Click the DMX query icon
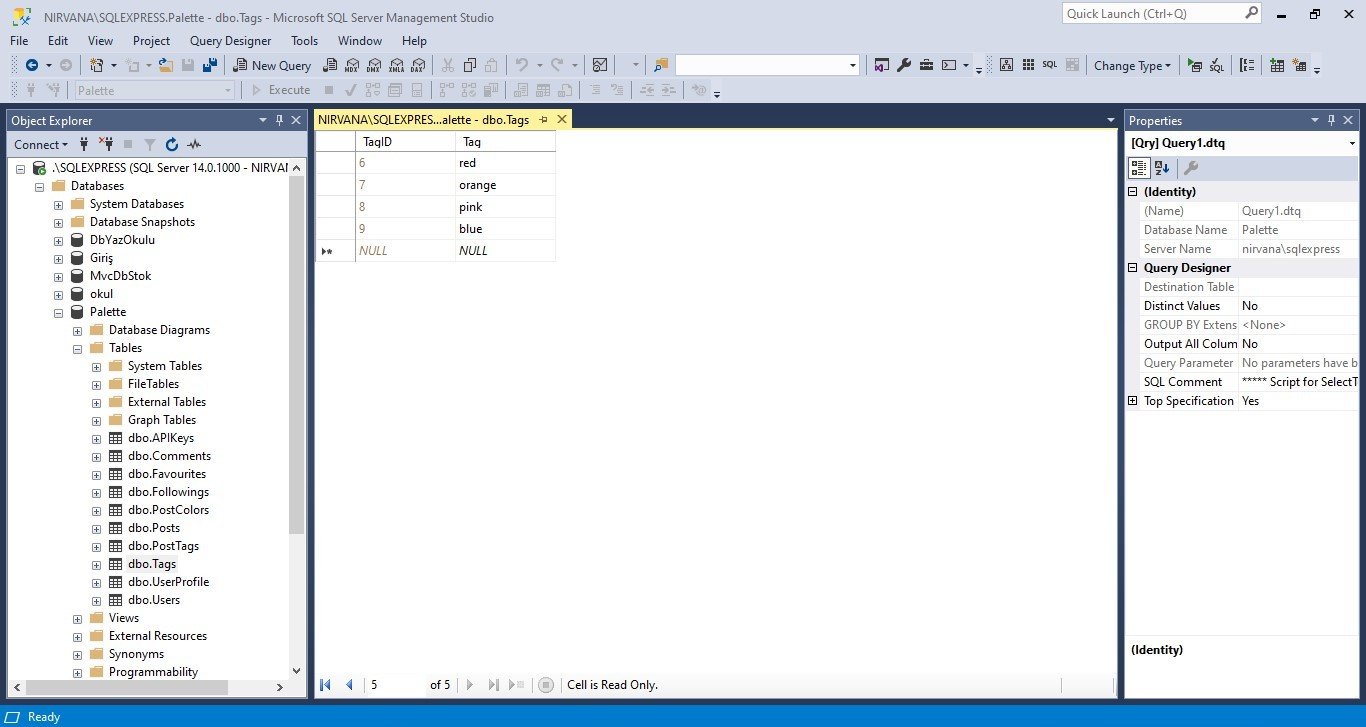 [x=373, y=65]
